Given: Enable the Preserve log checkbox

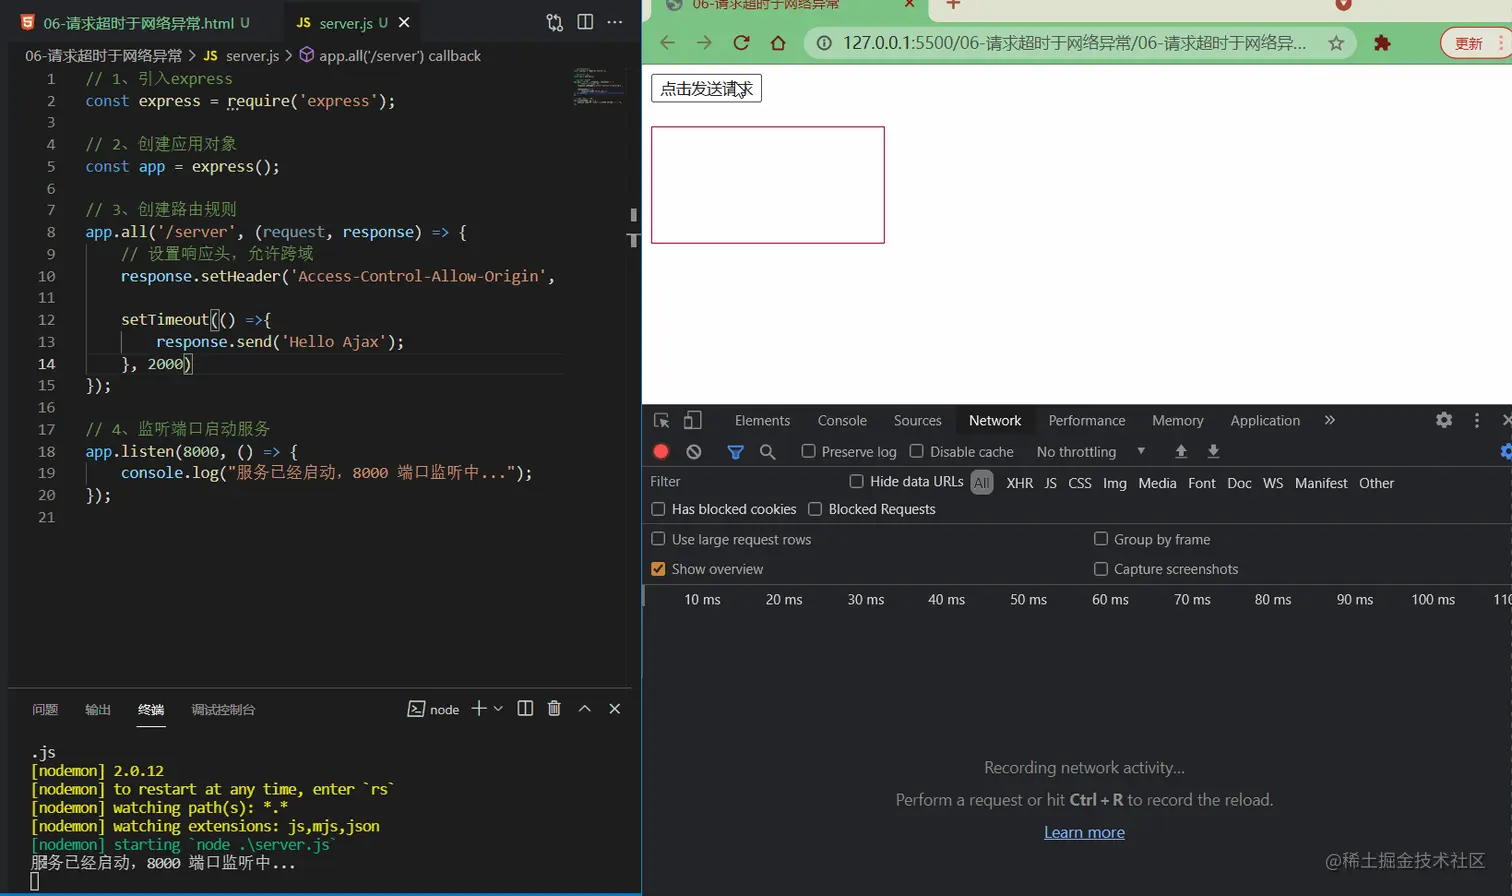Looking at the screenshot, I should coord(809,451).
